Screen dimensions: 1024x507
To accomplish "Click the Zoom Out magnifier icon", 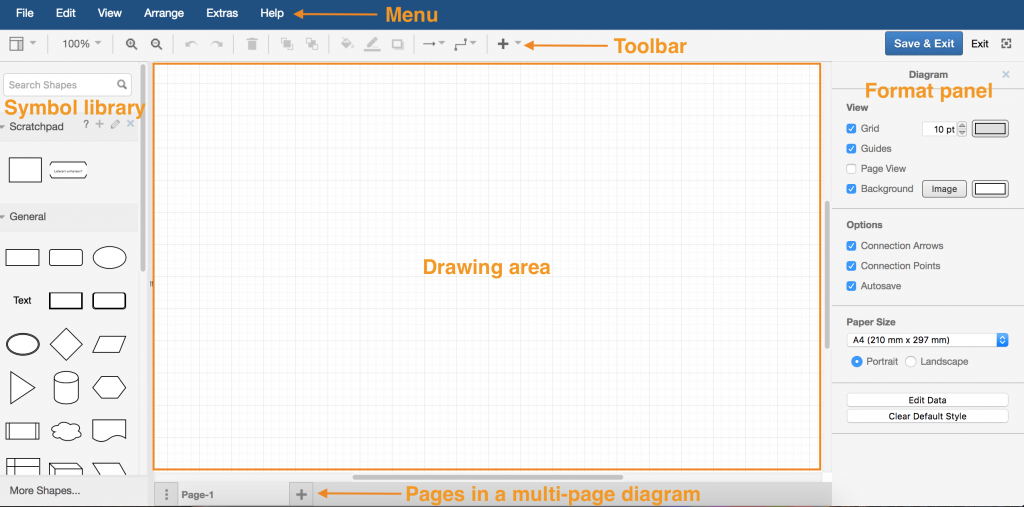I will [156, 44].
